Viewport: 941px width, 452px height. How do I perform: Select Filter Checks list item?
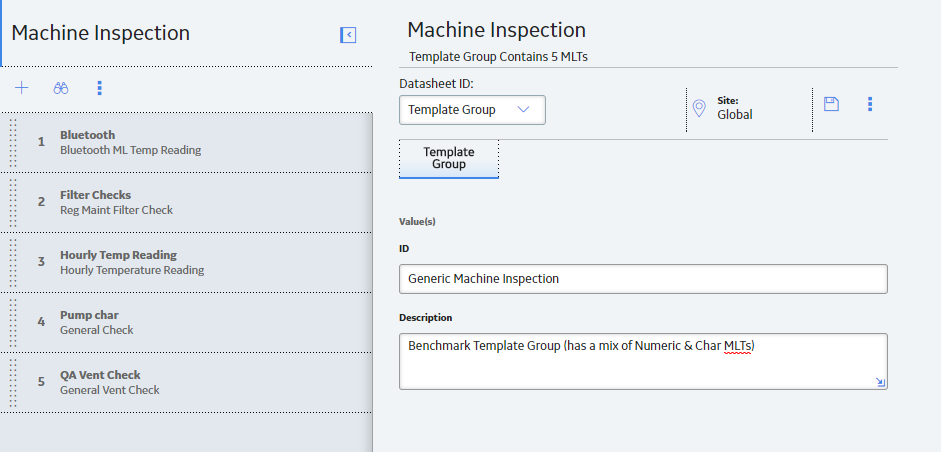(186, 203)
